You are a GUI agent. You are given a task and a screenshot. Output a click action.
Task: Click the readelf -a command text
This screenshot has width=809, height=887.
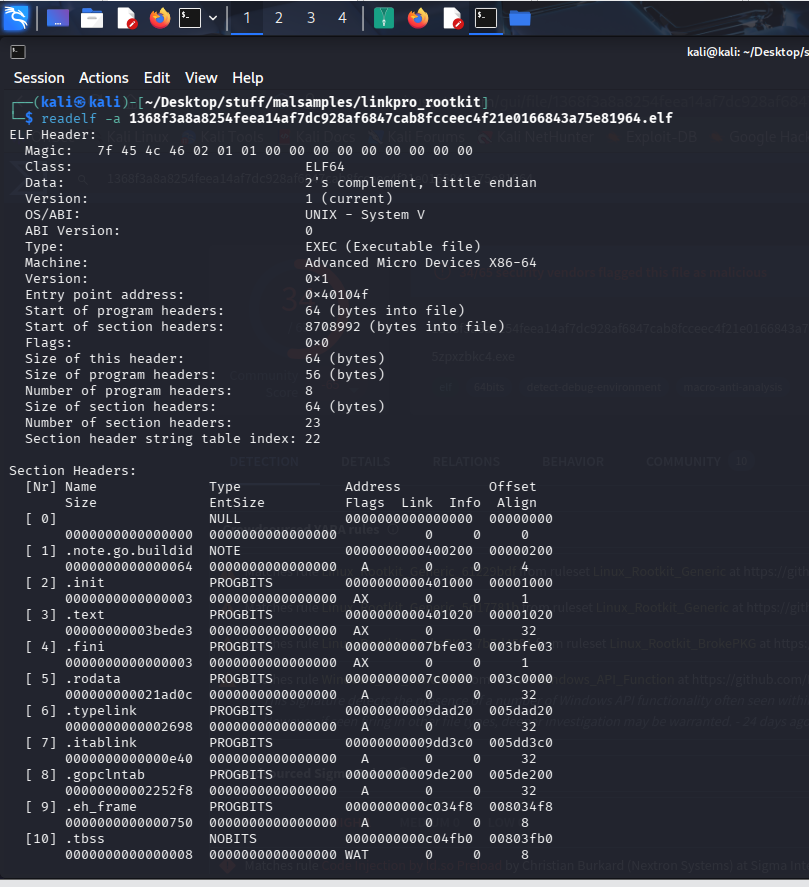81,118
